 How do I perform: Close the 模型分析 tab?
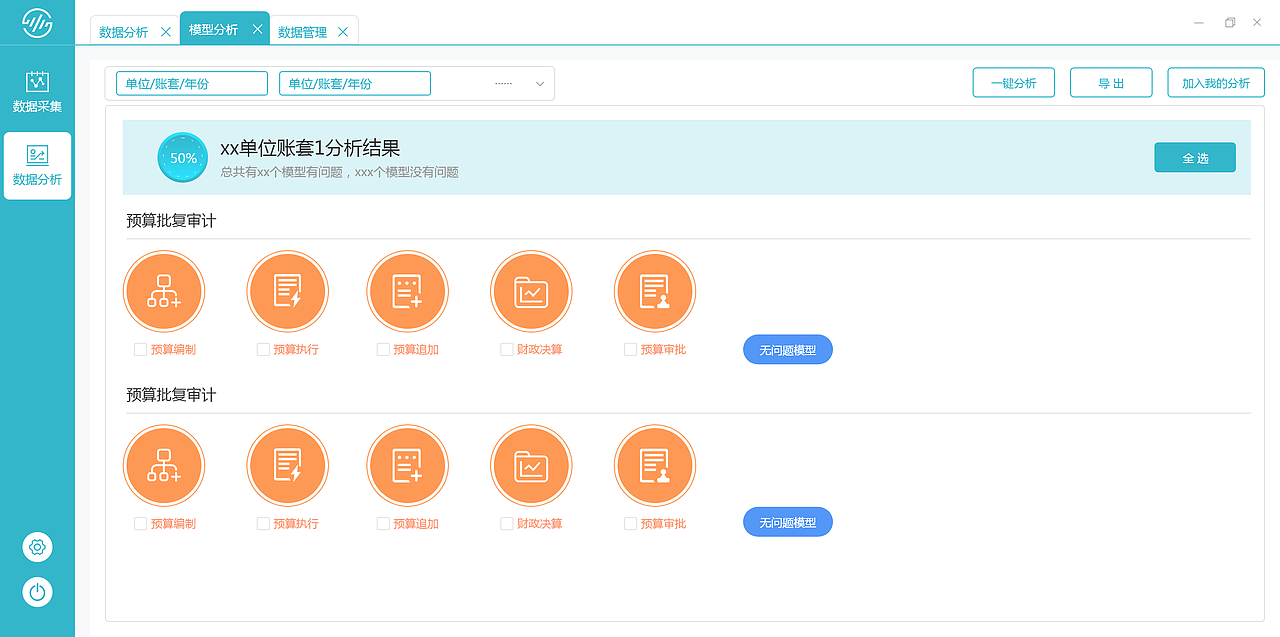pos(257,30)
